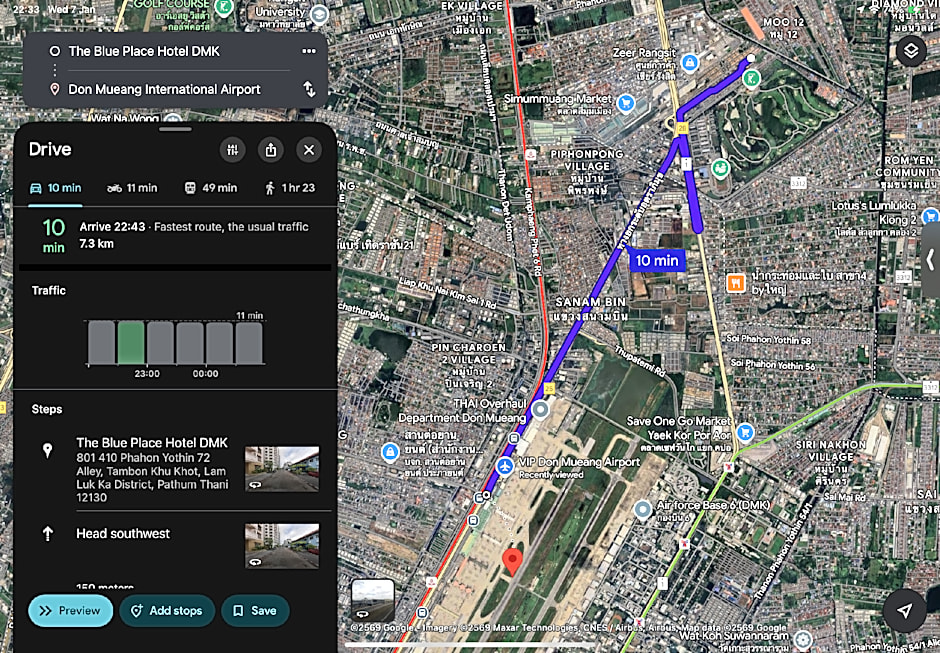Viewport: 940px width, 653px height.
Task: Click THAI Overhaul Department gray marker
Action: point(540,410)
